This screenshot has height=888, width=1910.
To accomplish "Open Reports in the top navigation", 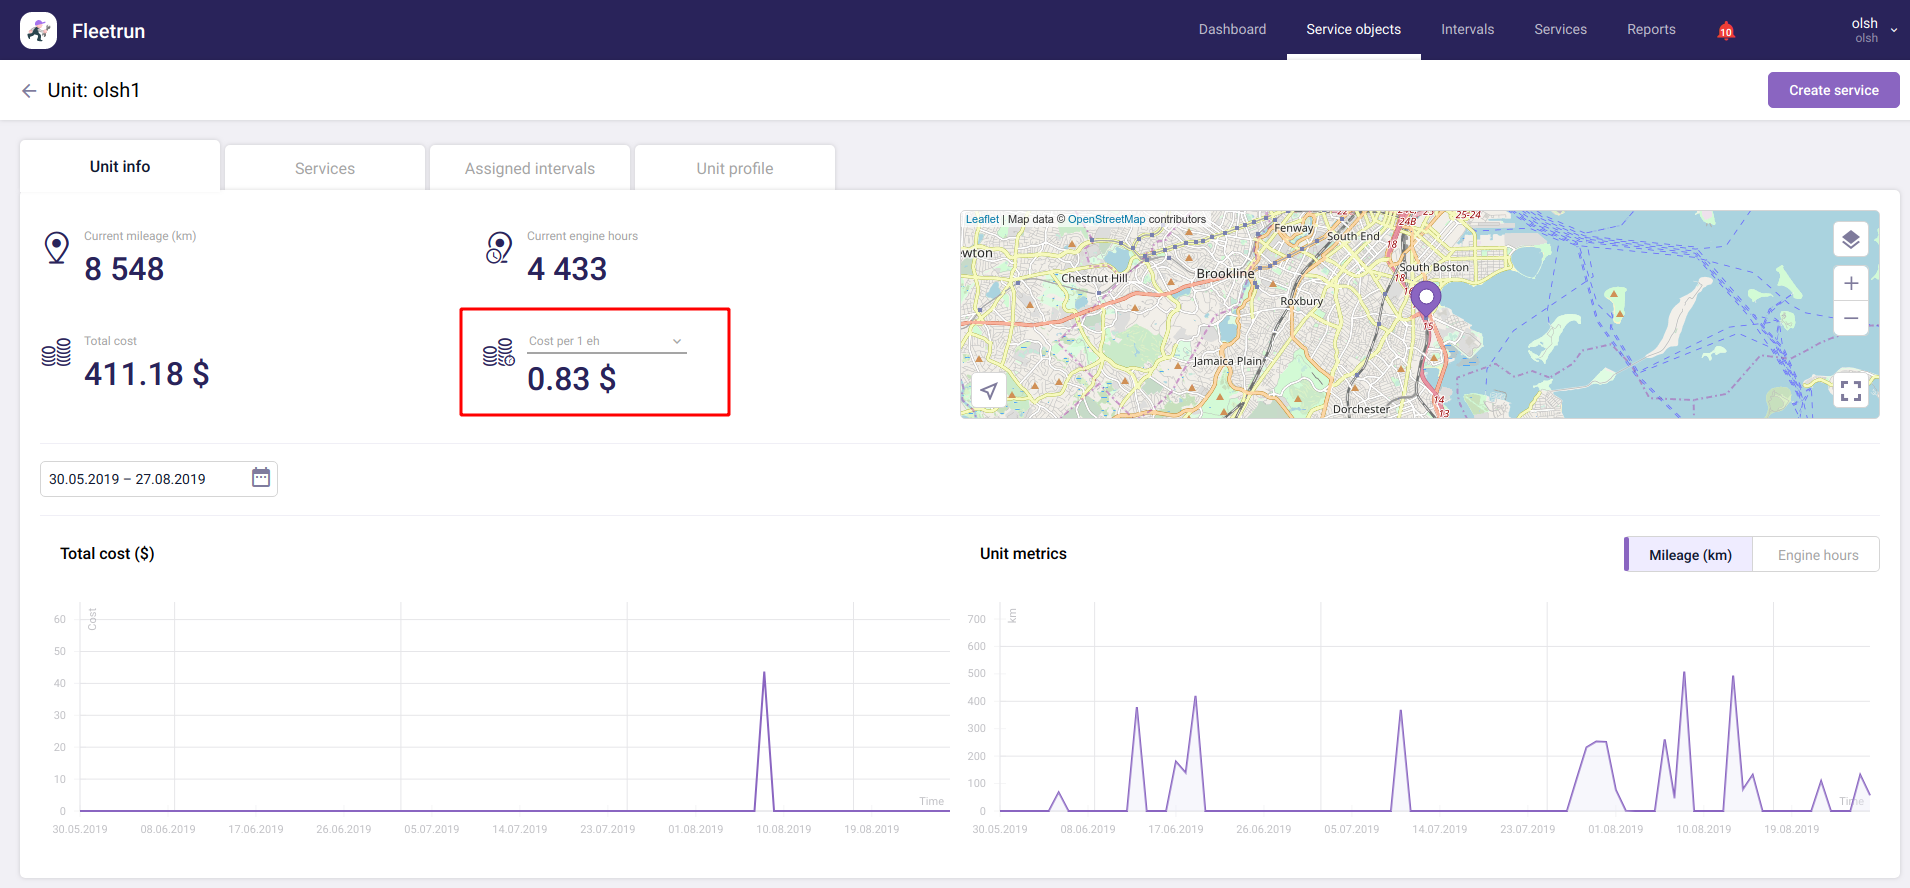I will click(x=1650, y=30).
